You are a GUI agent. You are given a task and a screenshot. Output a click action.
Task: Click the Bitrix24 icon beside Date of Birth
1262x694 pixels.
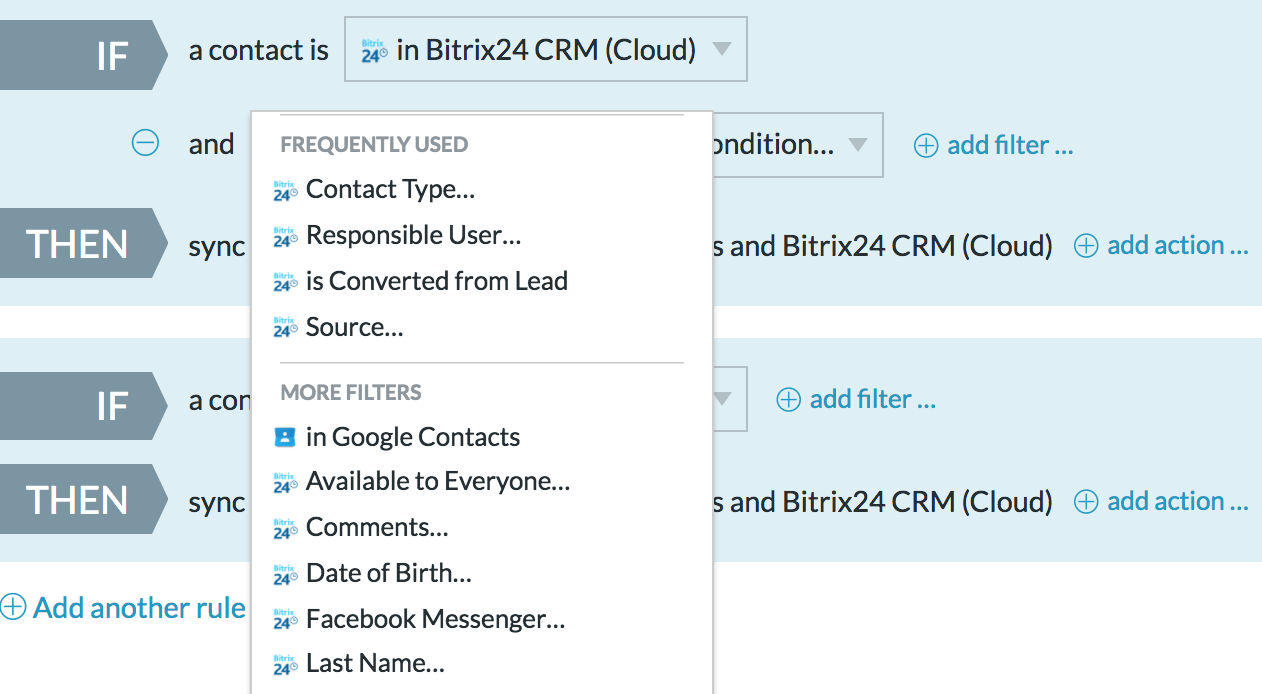(x=286, y=574)
